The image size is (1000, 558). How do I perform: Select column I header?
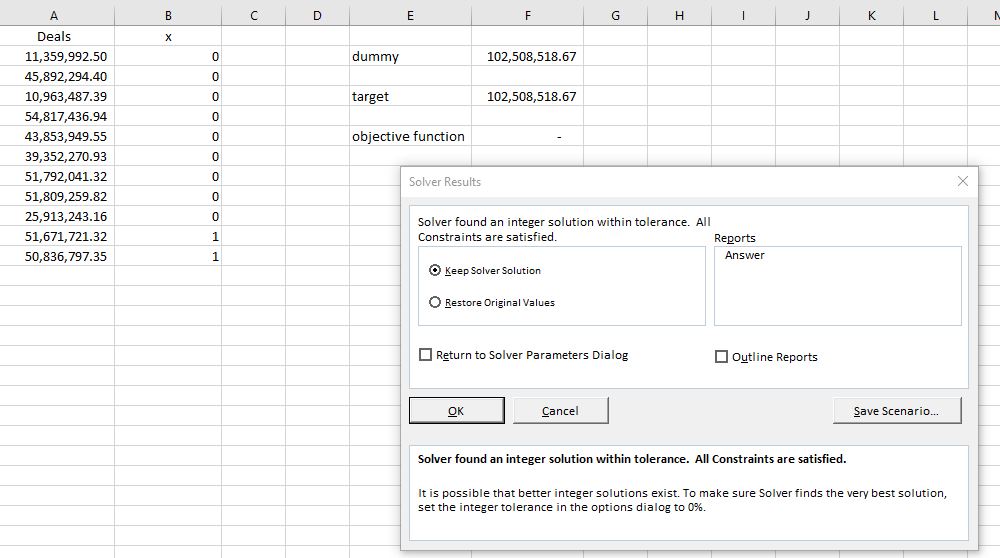point(743,16)
